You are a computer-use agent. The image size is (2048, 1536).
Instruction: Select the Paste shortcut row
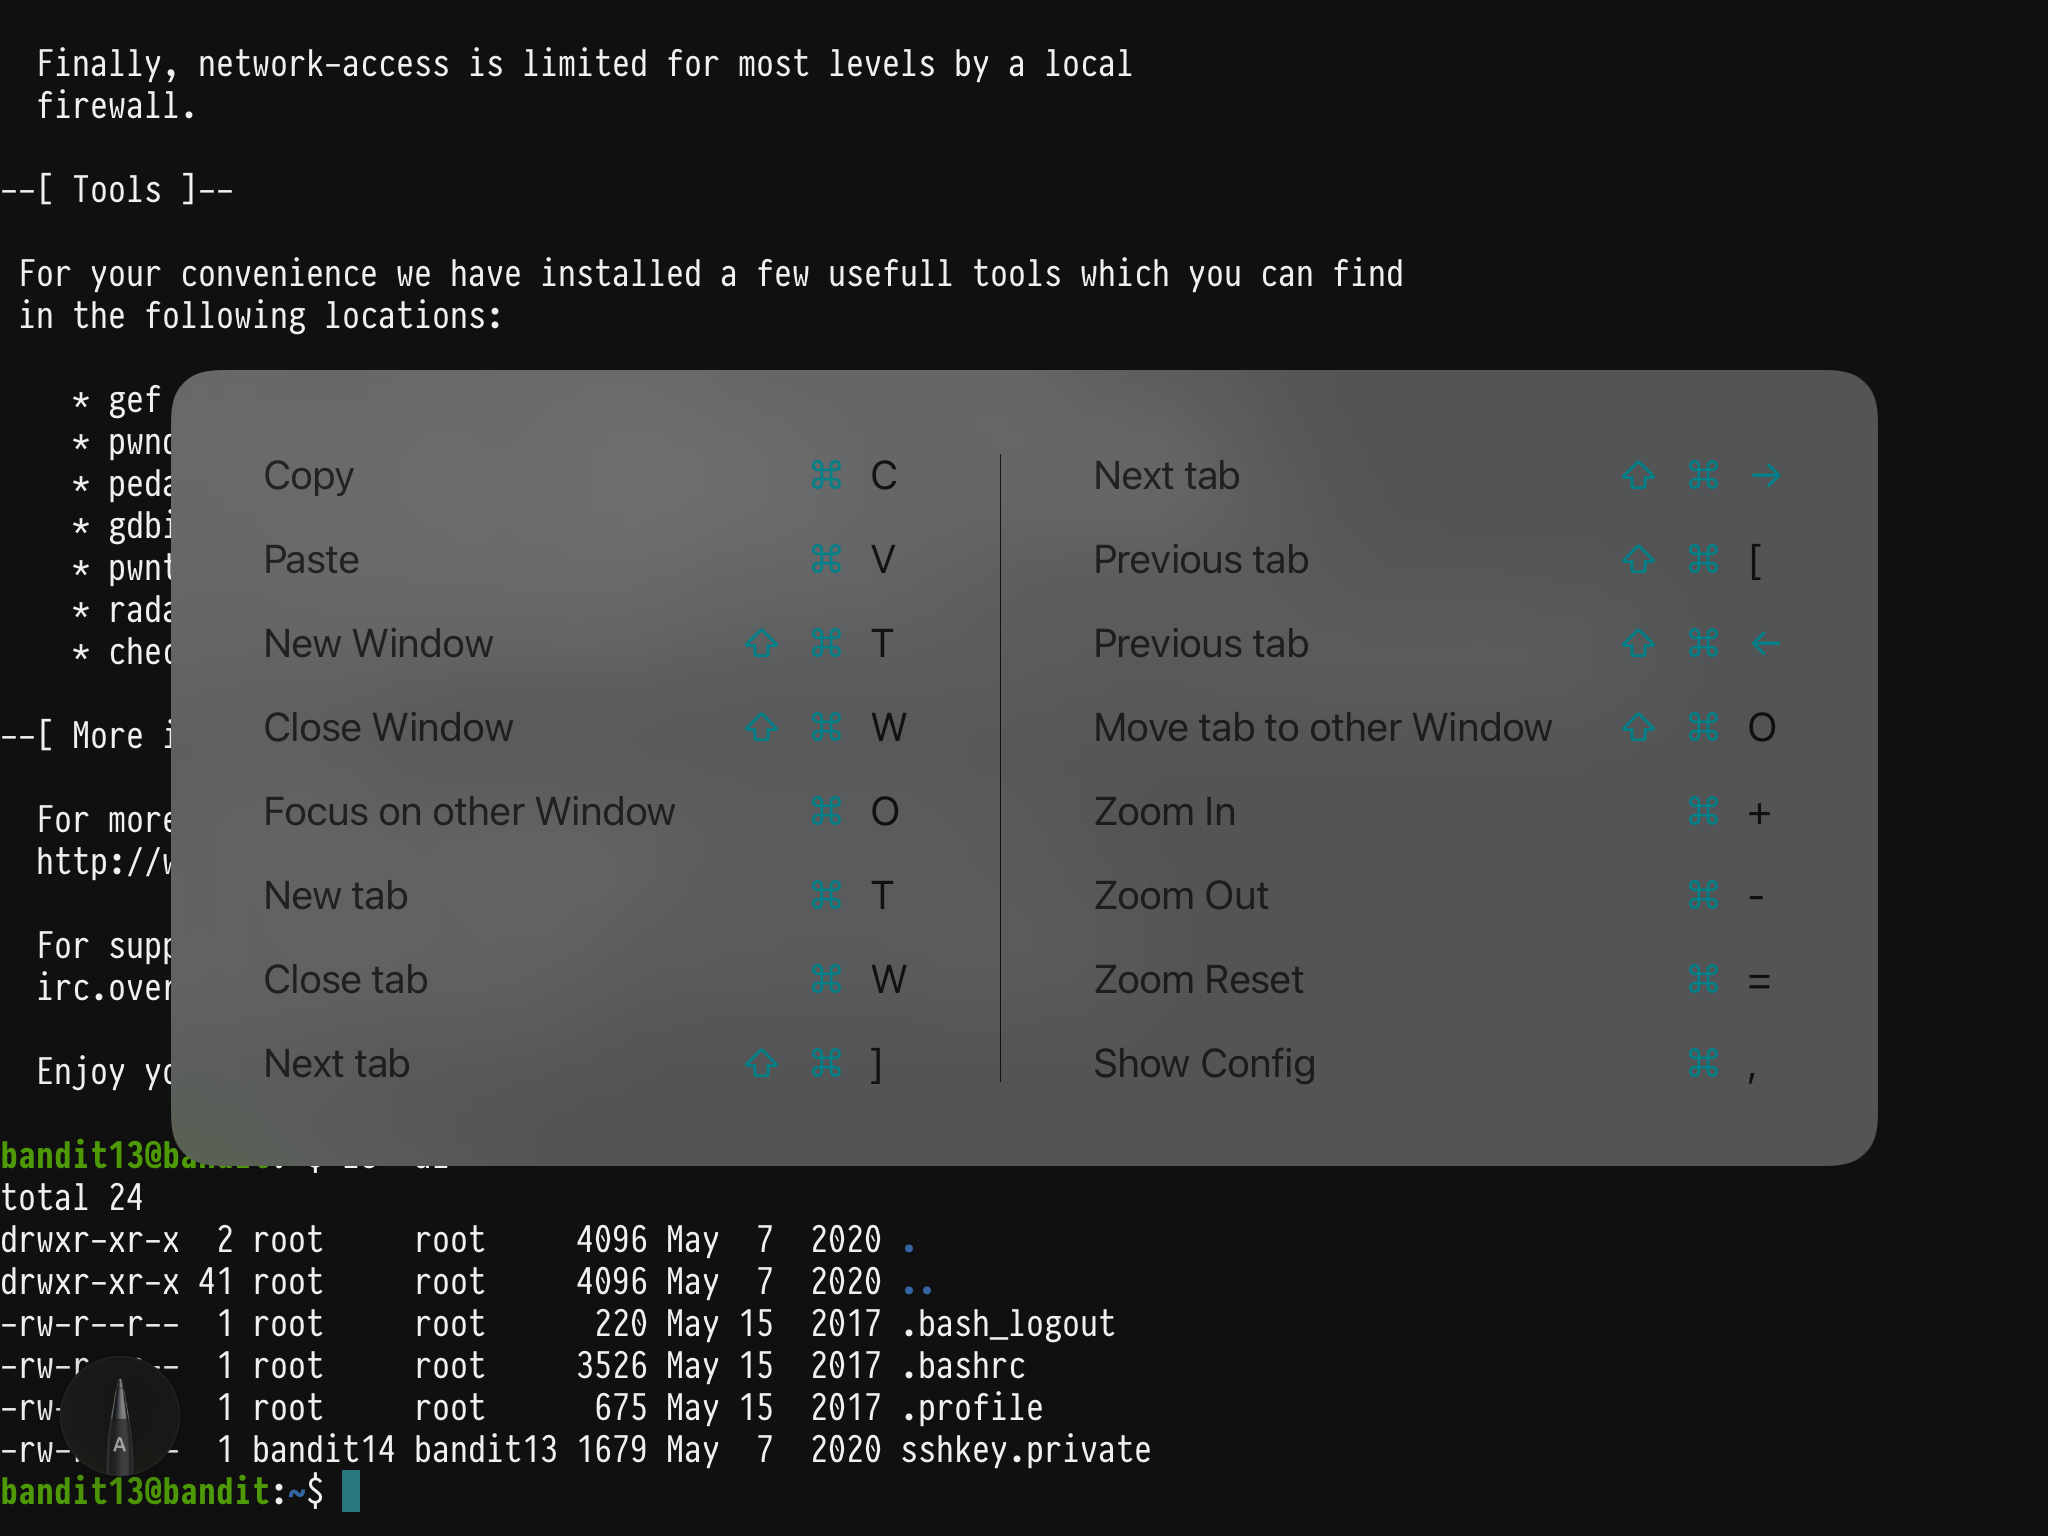pyautogui.click(x=311, y=560)
